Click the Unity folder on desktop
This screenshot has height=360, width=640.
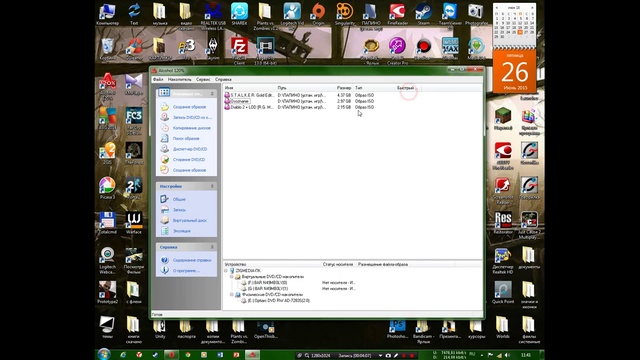pos(160,329)
